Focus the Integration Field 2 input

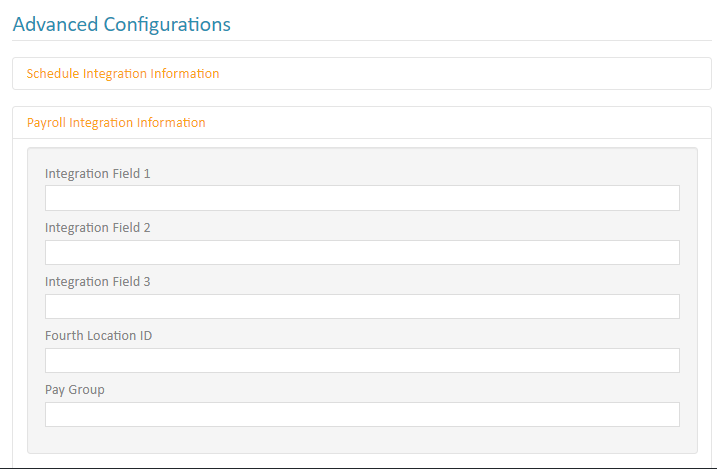(362, 252)
